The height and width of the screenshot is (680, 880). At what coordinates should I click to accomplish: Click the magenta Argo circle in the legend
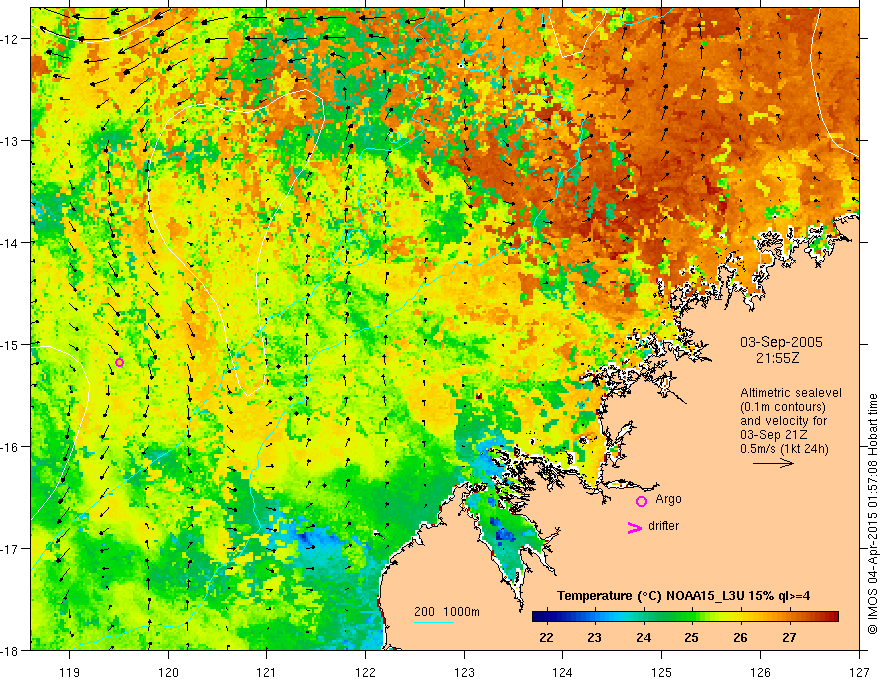[x=641, y=501]
